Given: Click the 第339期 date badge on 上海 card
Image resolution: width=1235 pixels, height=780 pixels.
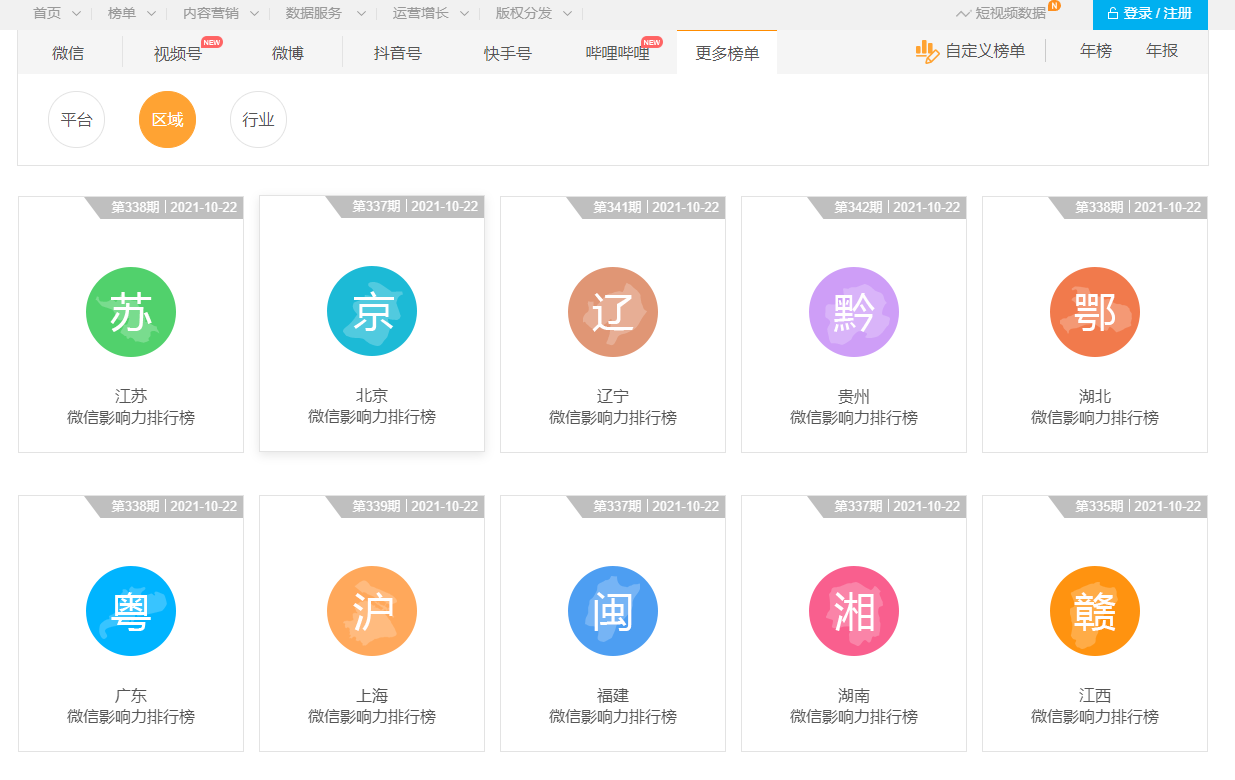Looking at the screenshot, I should coord(405,507).
